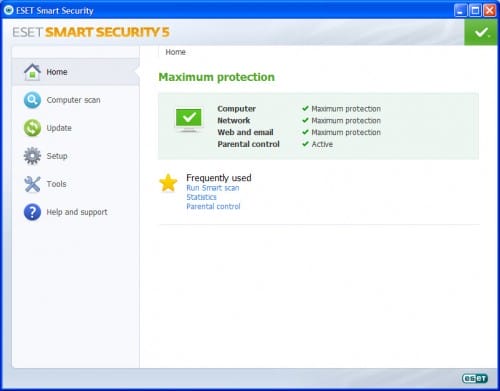Open the Setup section
500x391 pixels.
pyautogui.click(x=57, y=156)
